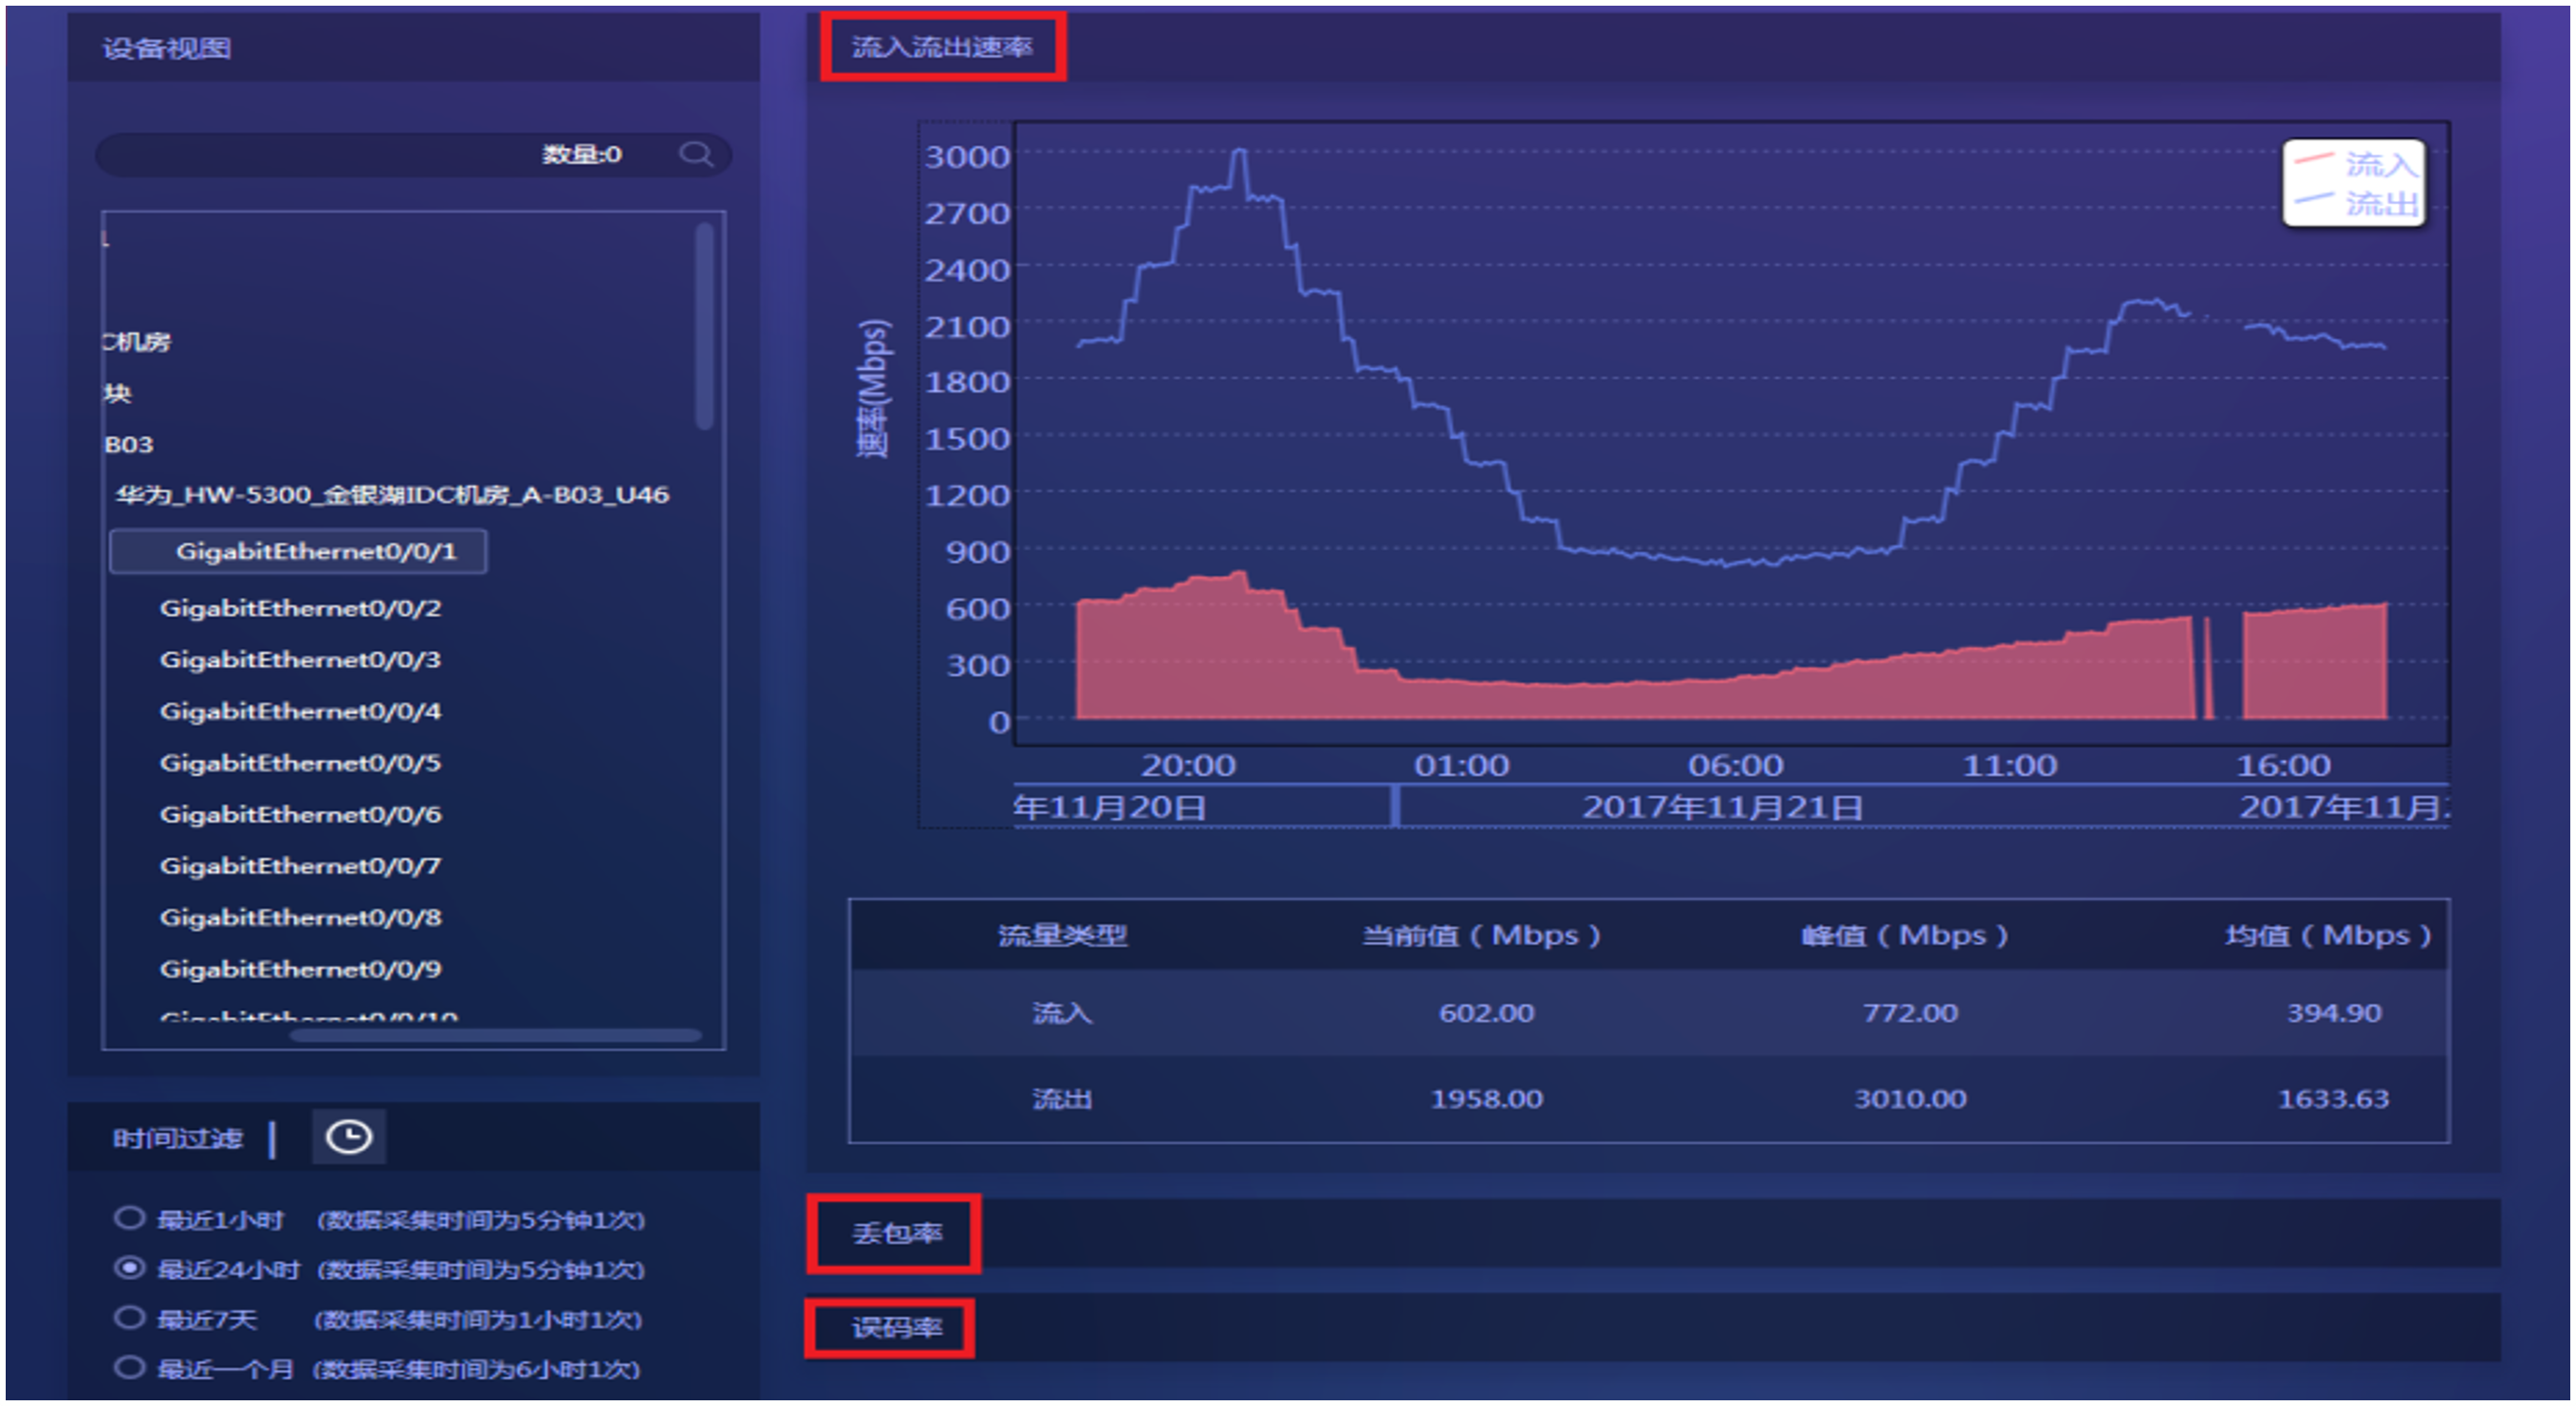Click the 流入 peak value 772.00
2576x1406 pixels.
tap(1910, 1013)
